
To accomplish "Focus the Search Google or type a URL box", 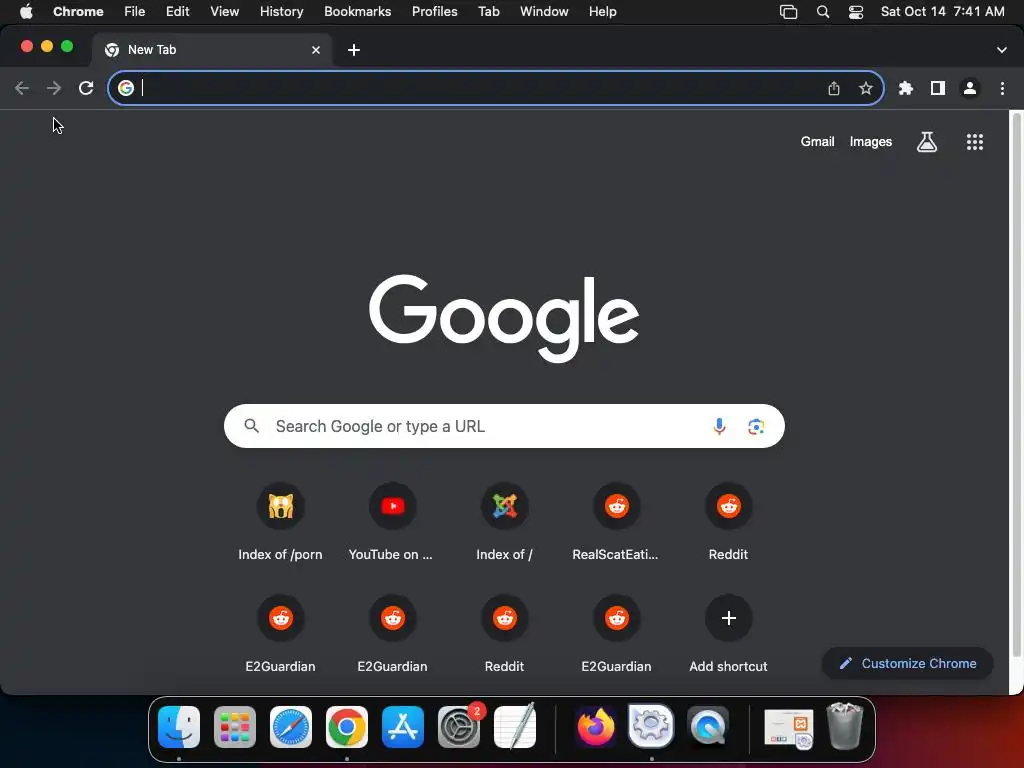I will [x=504, y=426].
